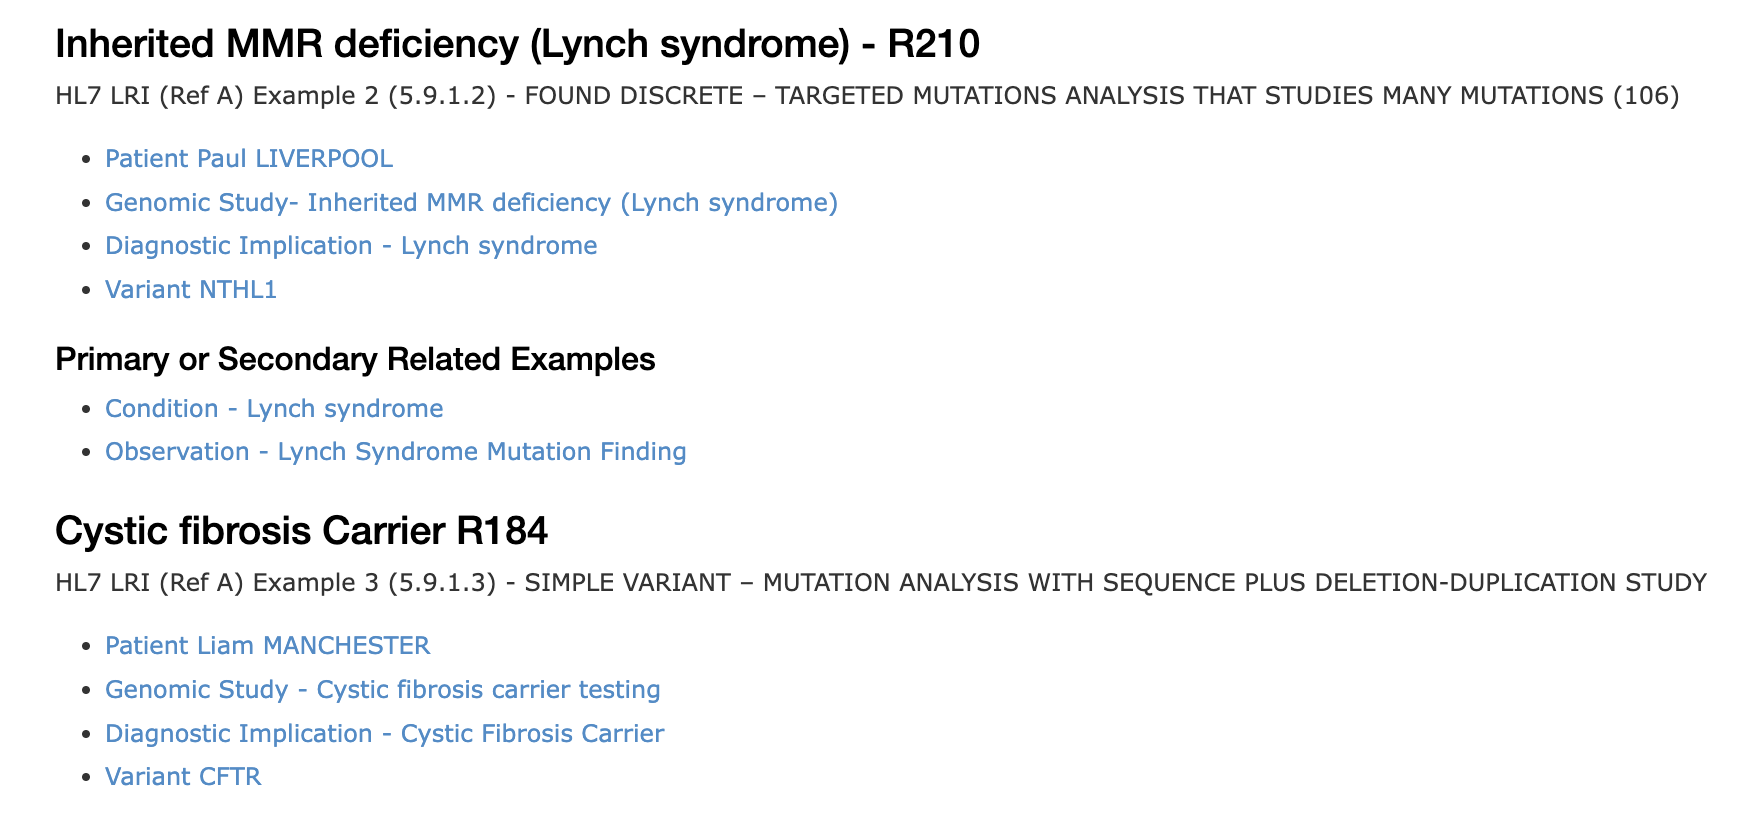Follow the Condition - Lynch syndrome link
The height and width of the screenshot is (816, 1742).
coord(274,409)
